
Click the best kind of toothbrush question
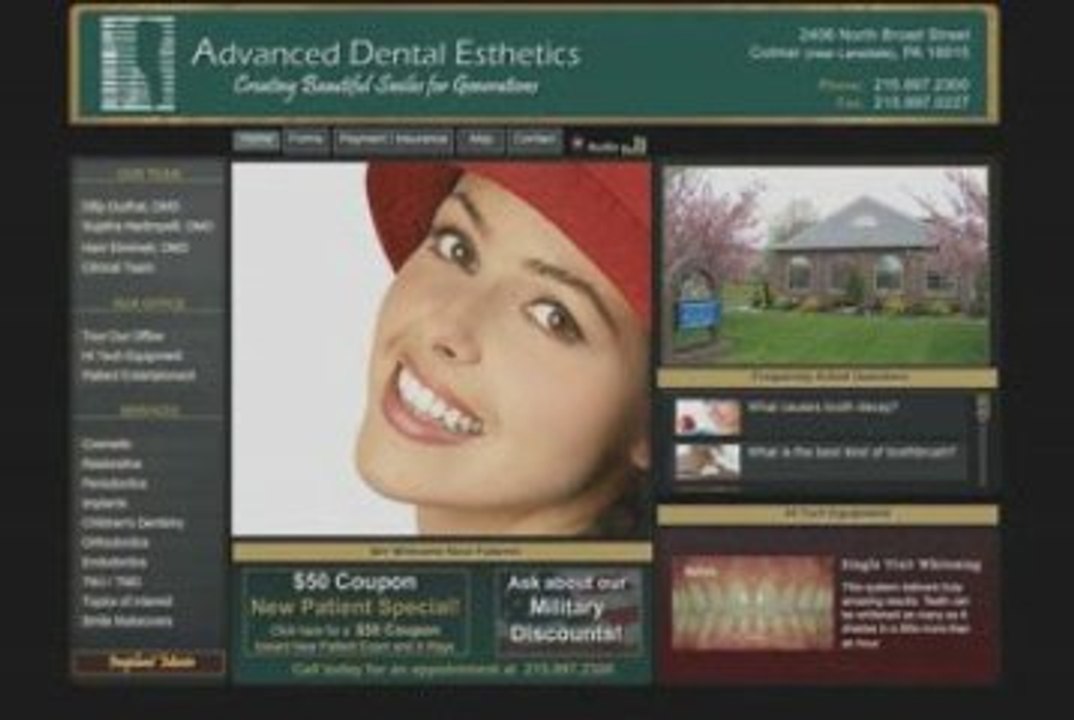tap(851, 452)
